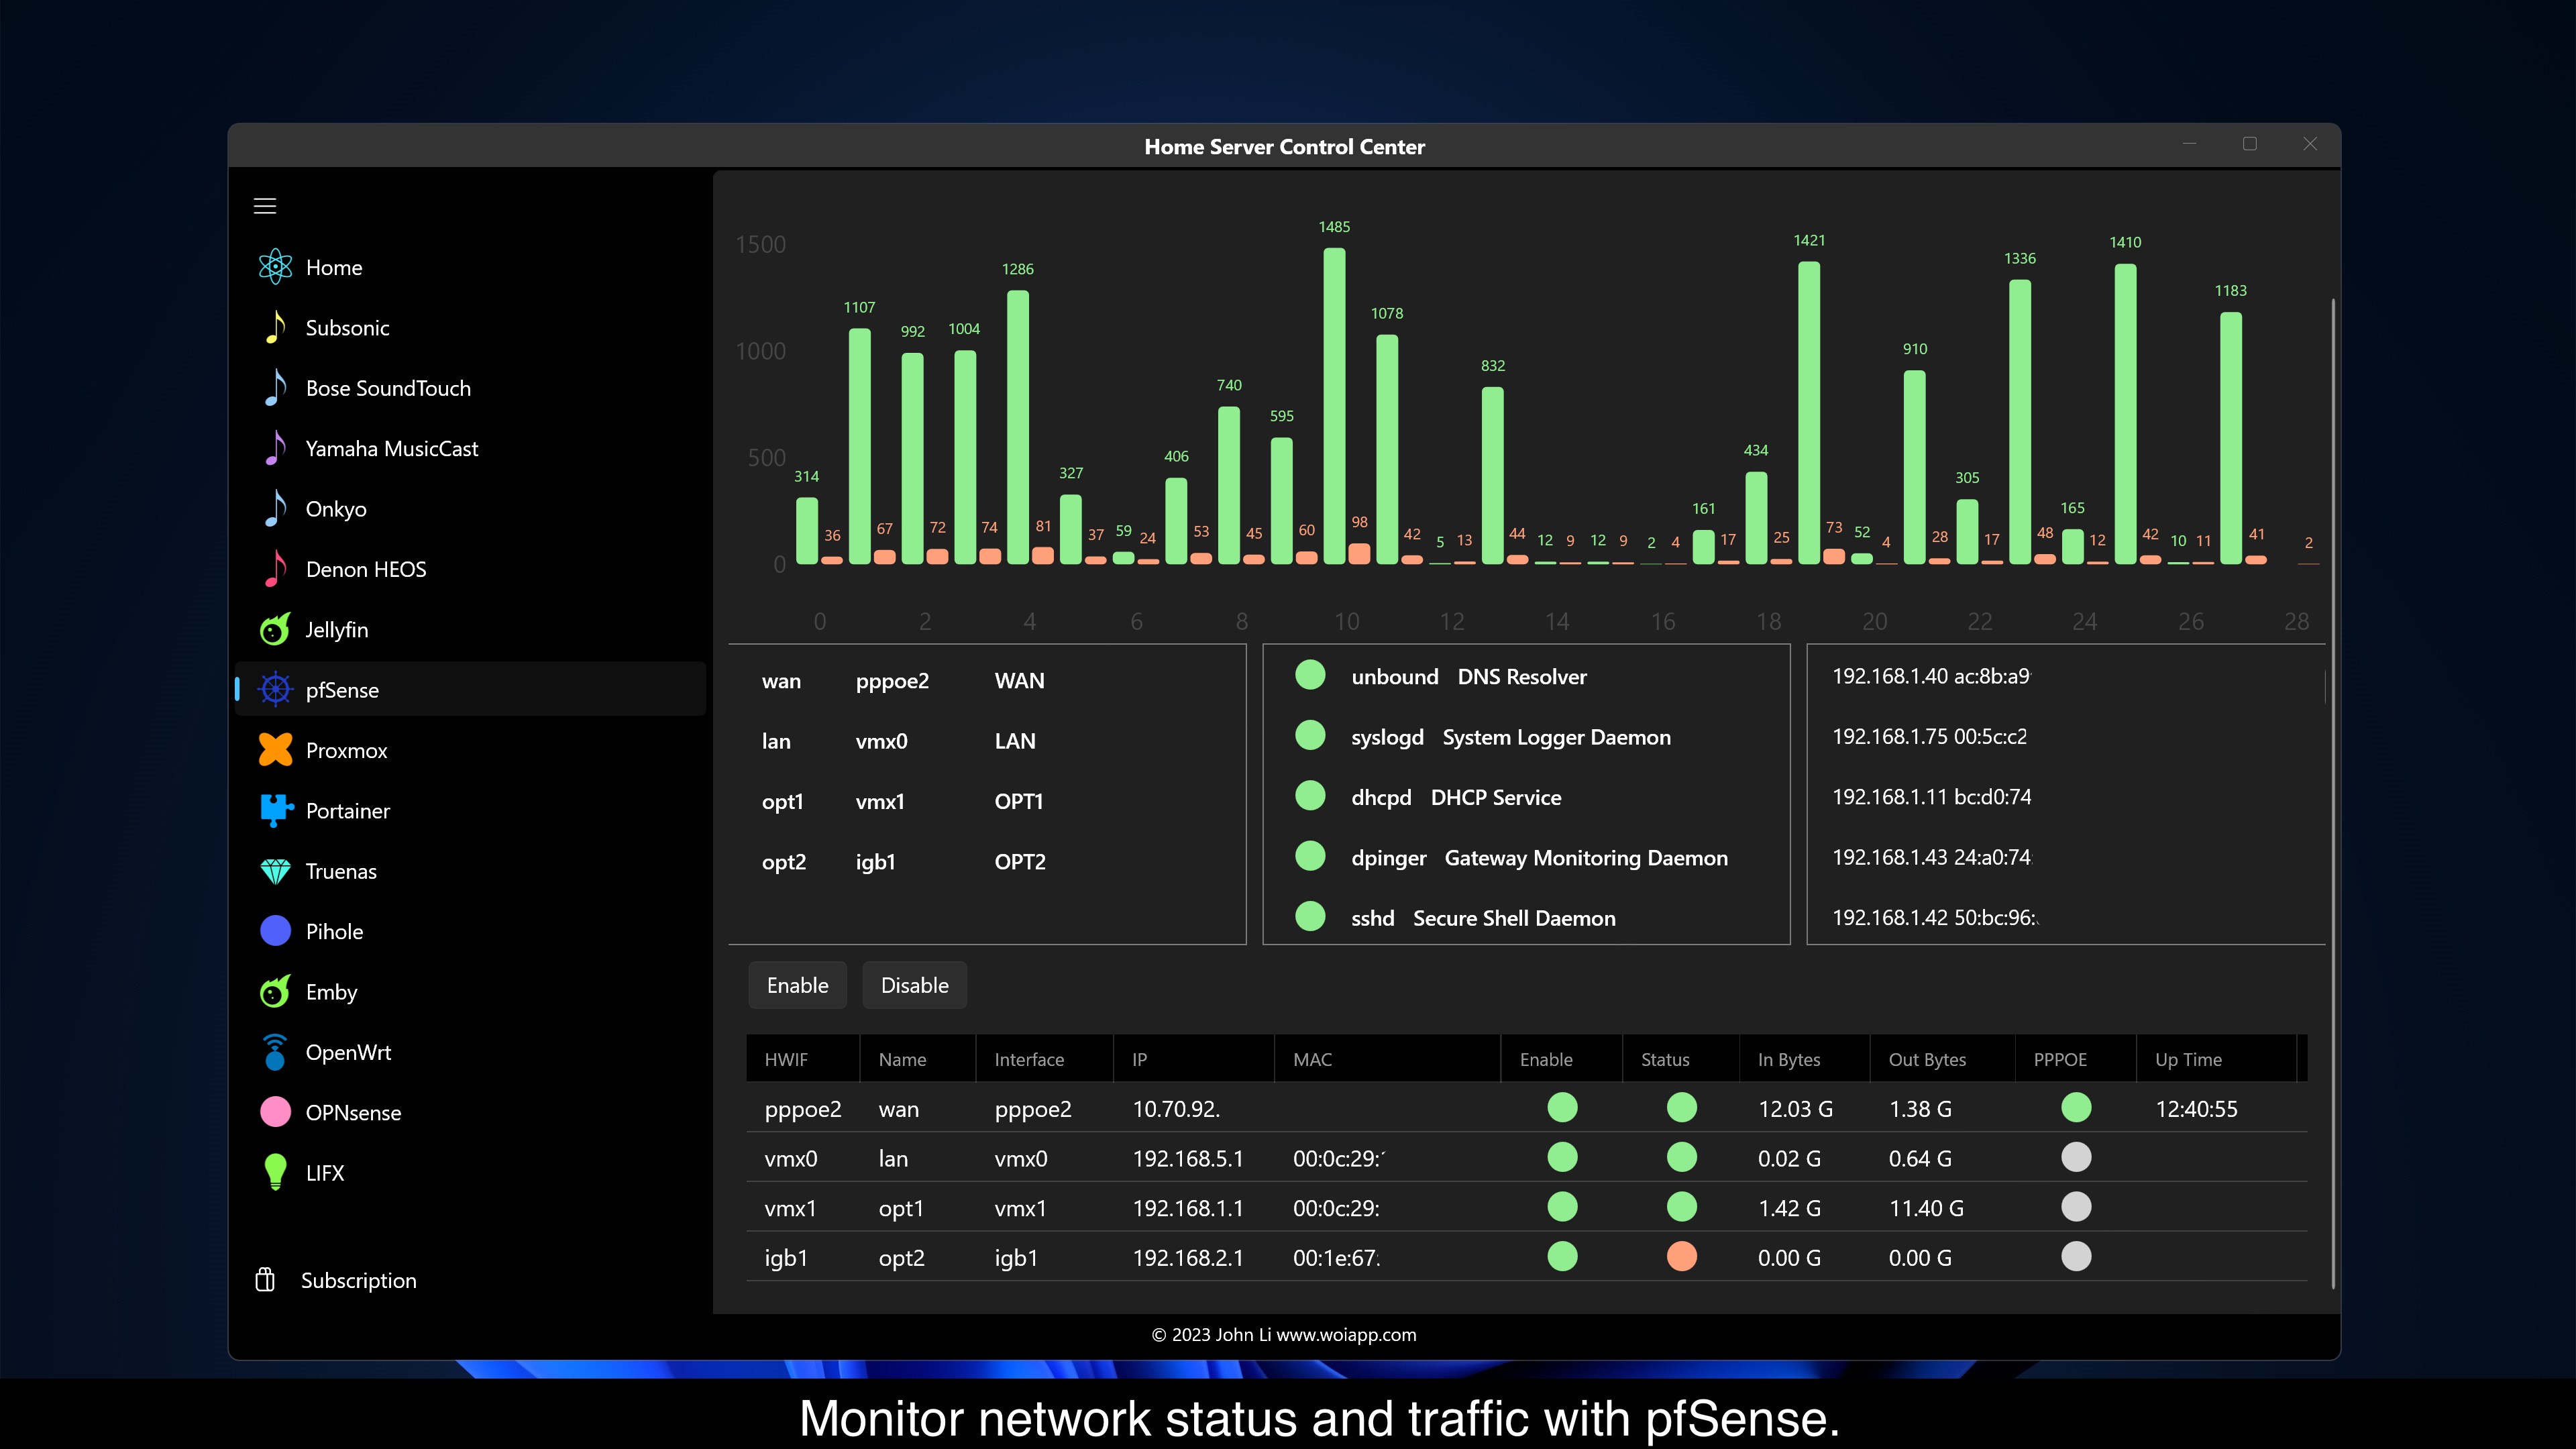This screenshot has height=1449, width=2576.
Task: Toggle PPPOE indicator for vmx0 row
Action: click(2076, 1158)
